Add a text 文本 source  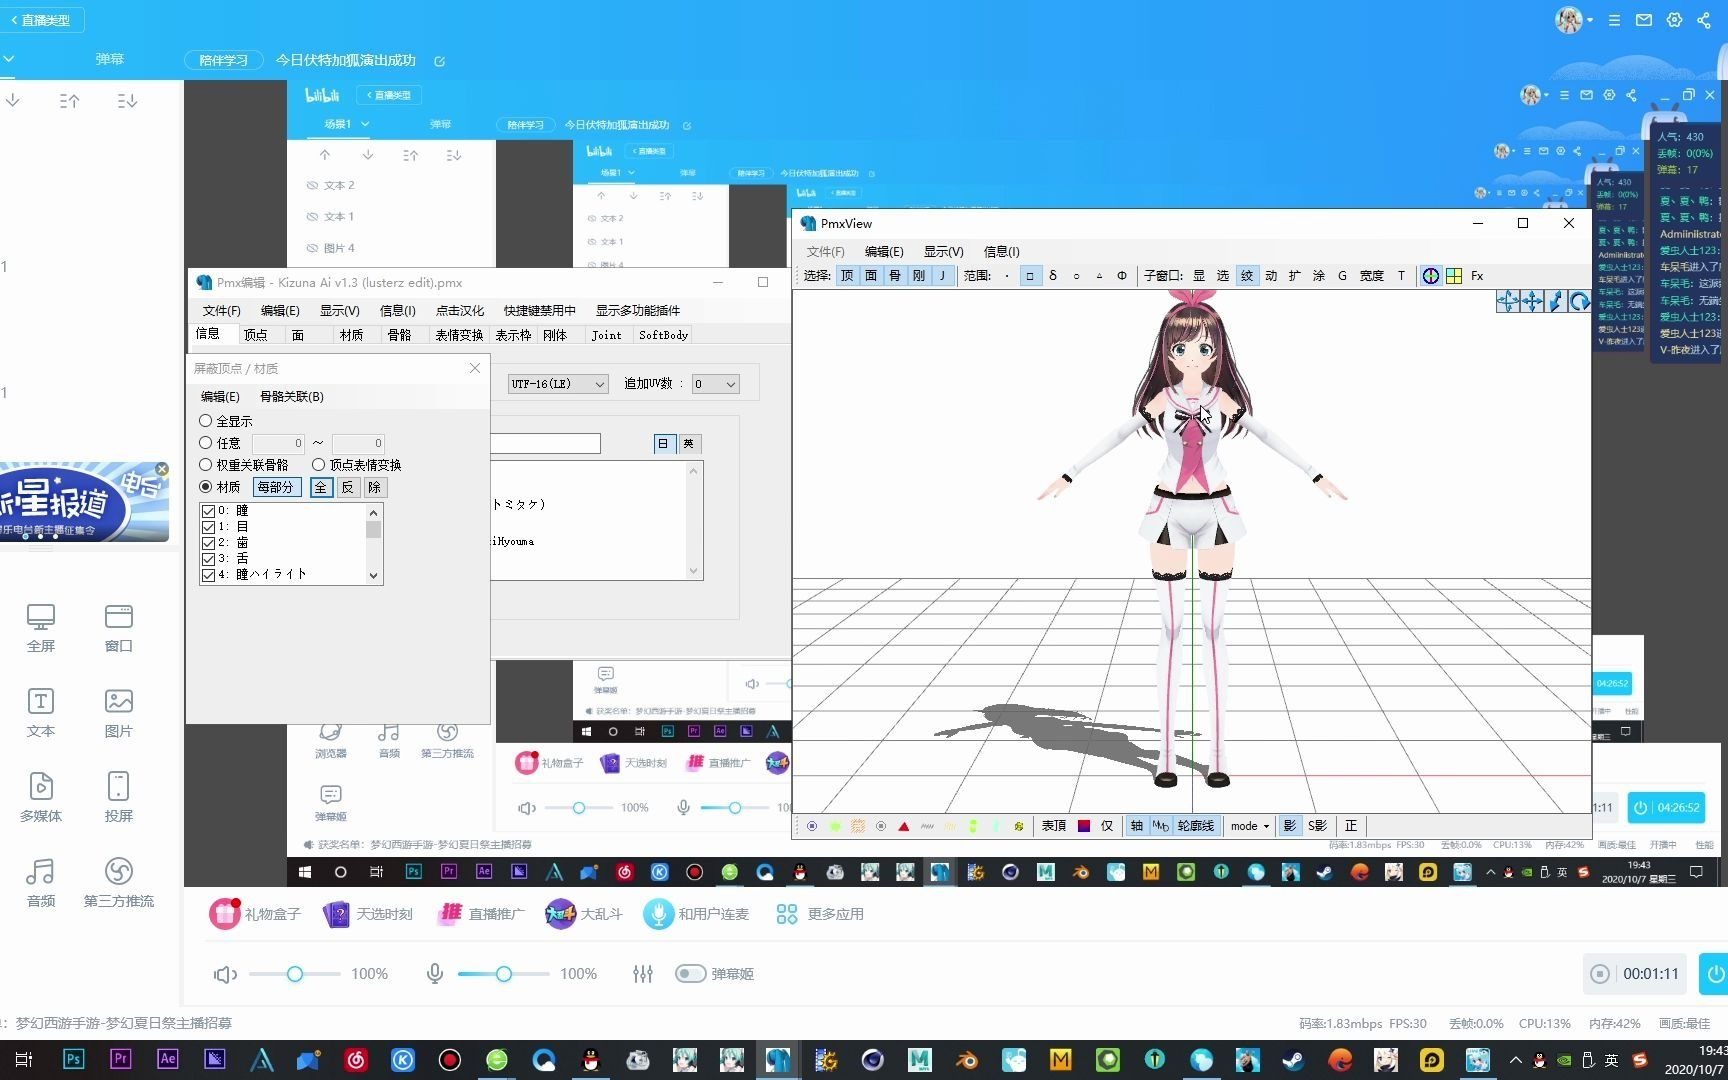tap(41, 713)
